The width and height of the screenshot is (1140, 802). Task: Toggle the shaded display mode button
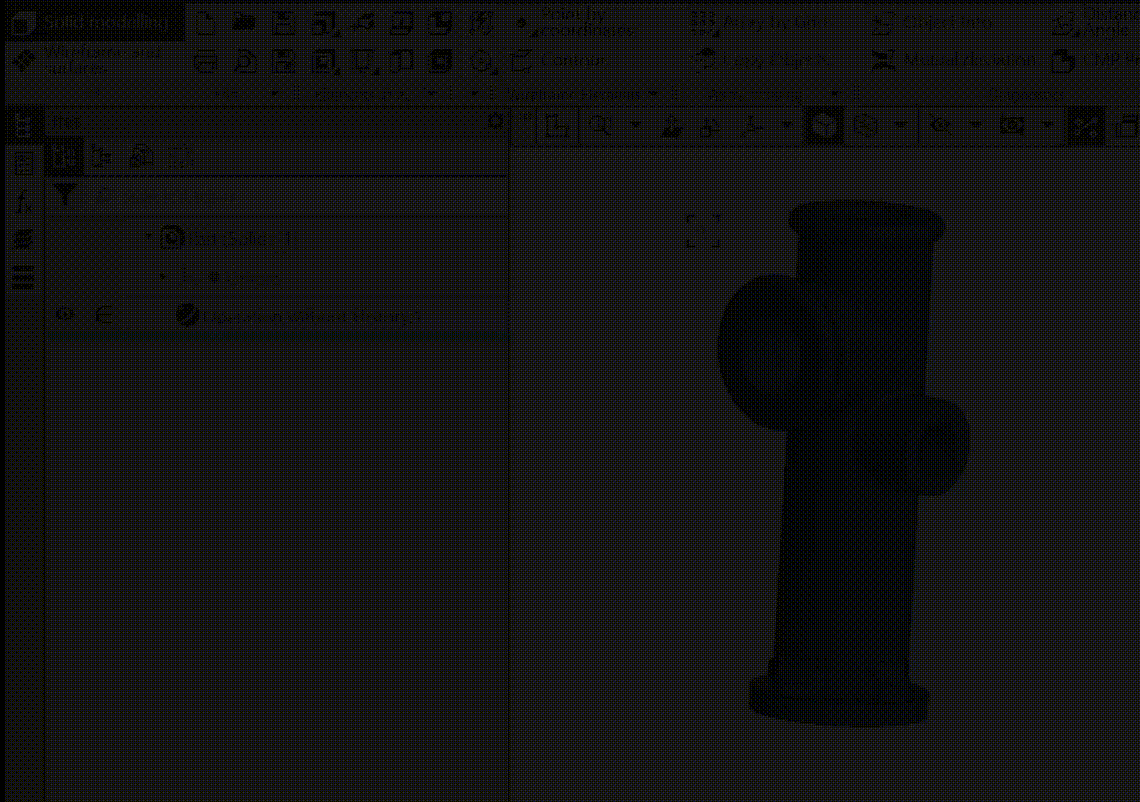823,126
